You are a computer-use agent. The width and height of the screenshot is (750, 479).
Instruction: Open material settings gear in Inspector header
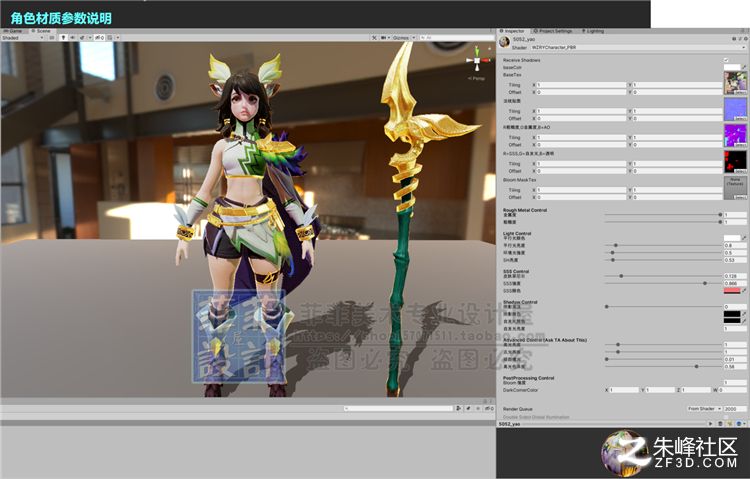point(745,39)
